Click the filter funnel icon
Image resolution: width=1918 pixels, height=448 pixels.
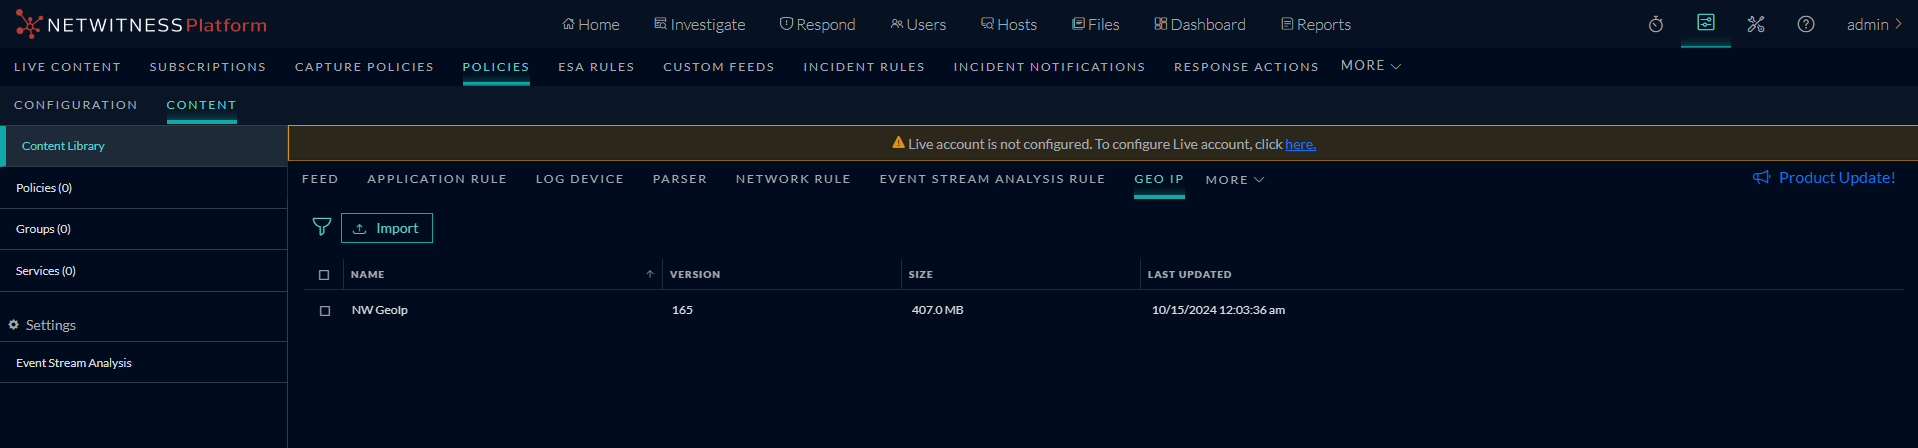pos(322,227)
